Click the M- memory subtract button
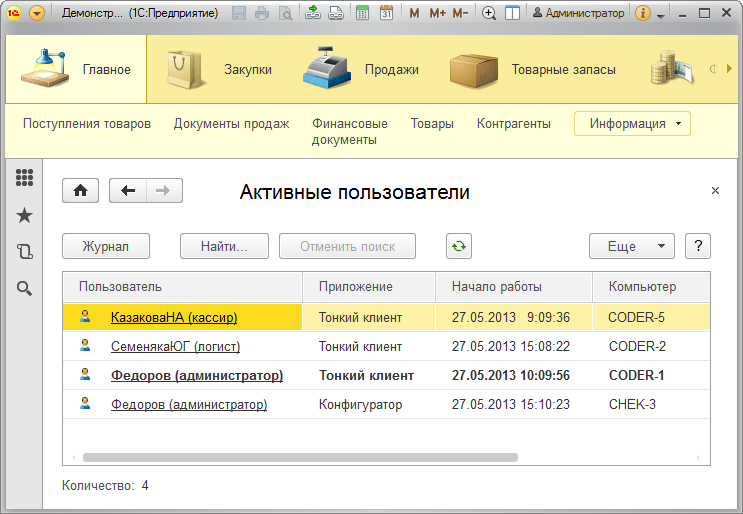The width and height of the screenshot is (743, 514). pos(460,13)
